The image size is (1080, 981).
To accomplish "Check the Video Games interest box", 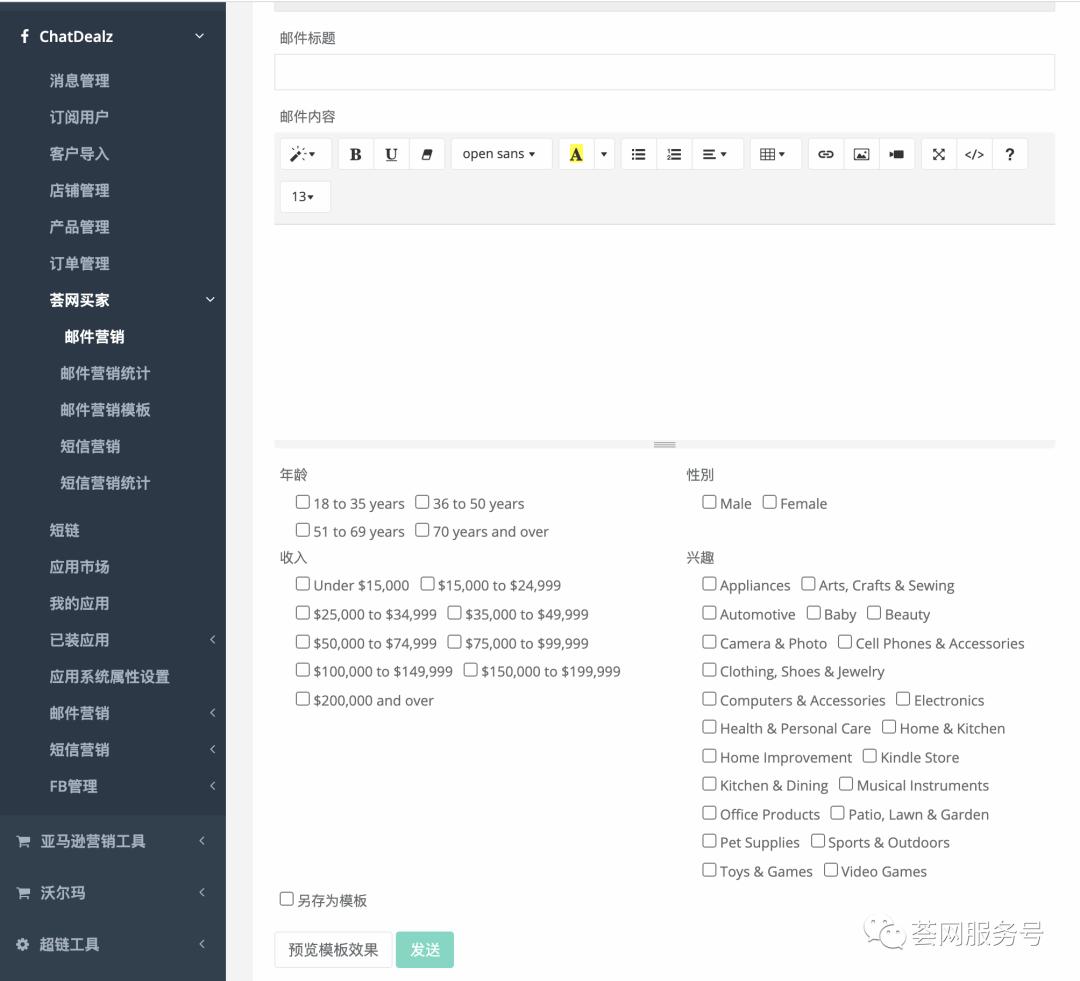I will 831,870.
